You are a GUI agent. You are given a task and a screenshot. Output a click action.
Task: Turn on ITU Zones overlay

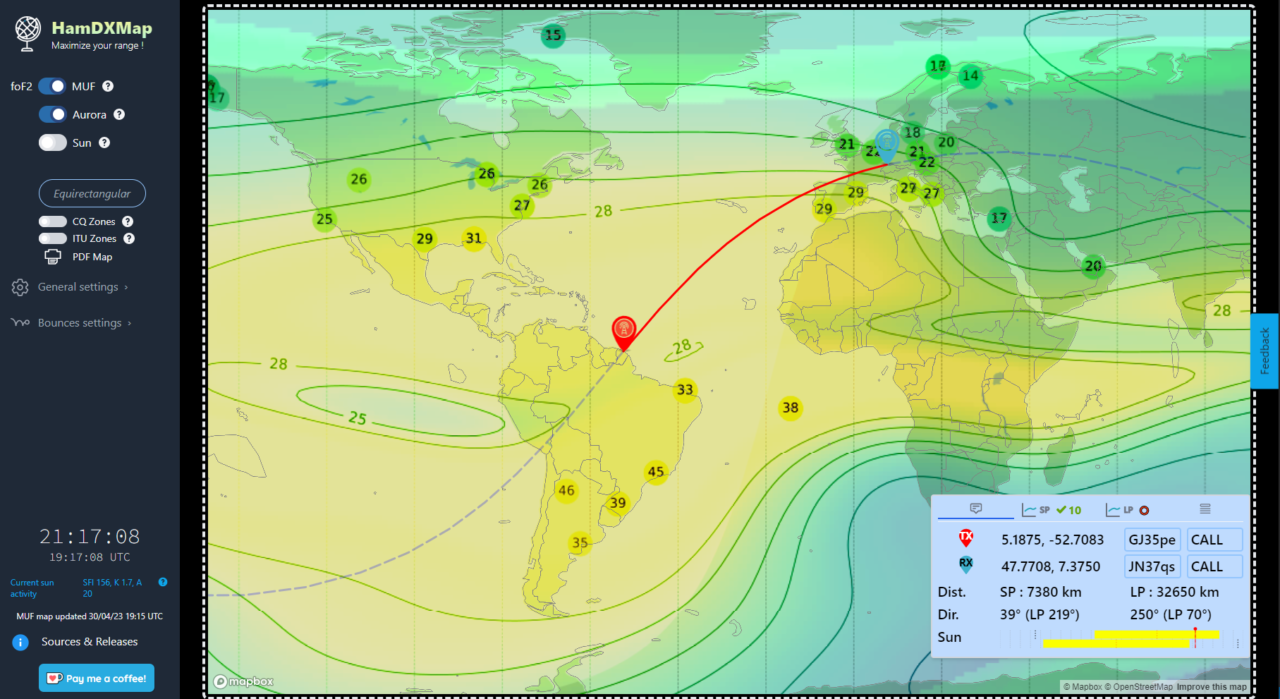[x=53, y=239]
